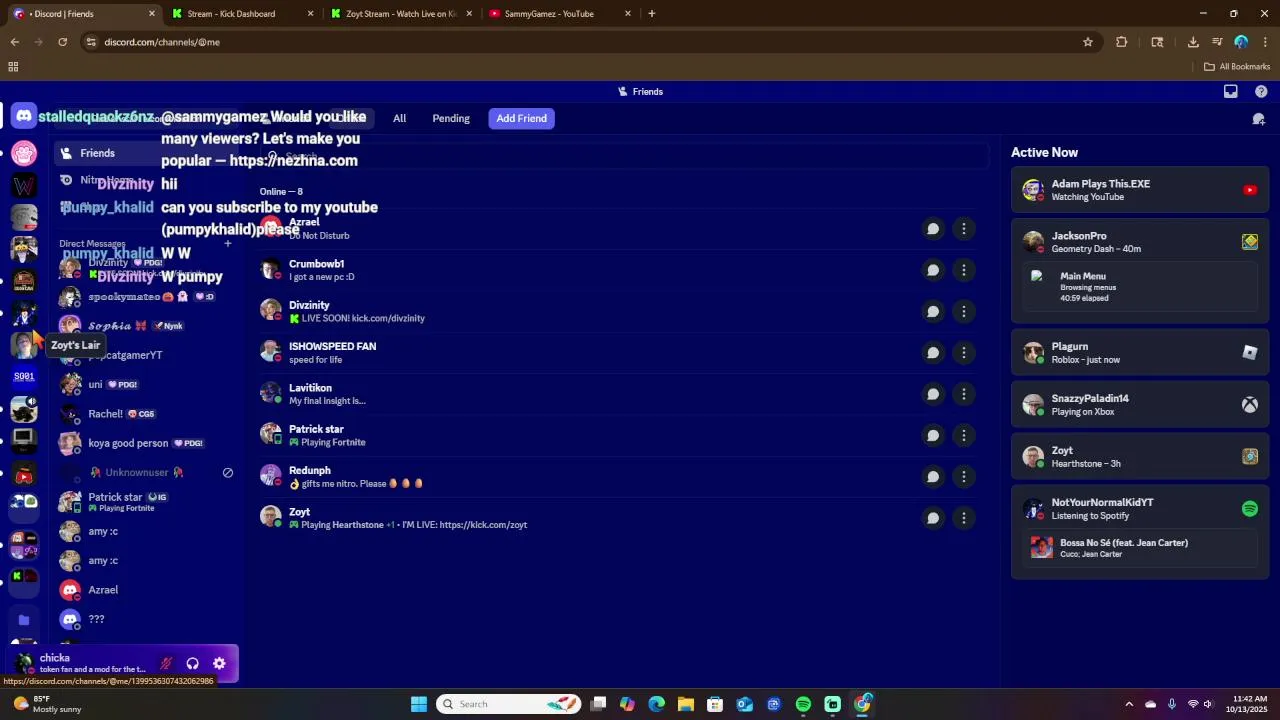Open DM with koya good person
The width and height of the screenshot is (1280, 720).
(x=146, y=443)
